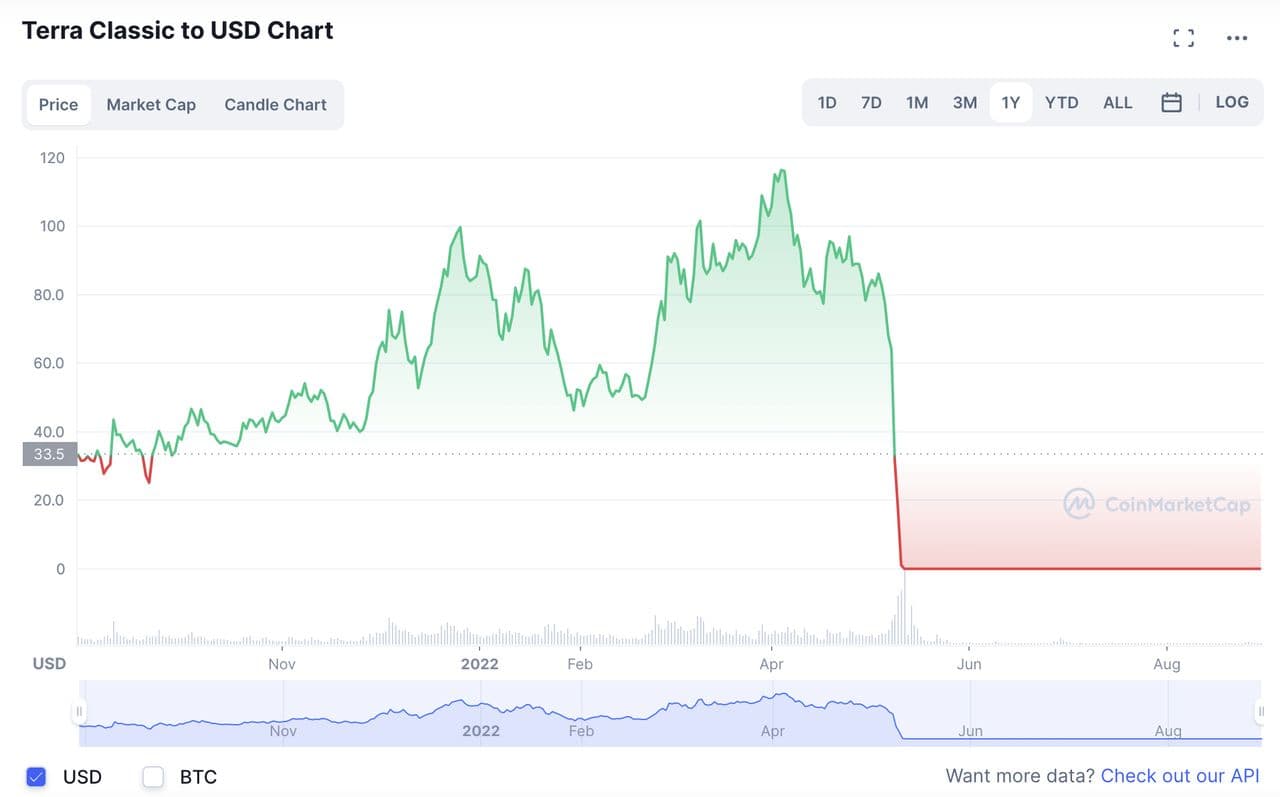Screen dimensions: 1280x797
Task: Show ALL time price history
Action: 1117,103
